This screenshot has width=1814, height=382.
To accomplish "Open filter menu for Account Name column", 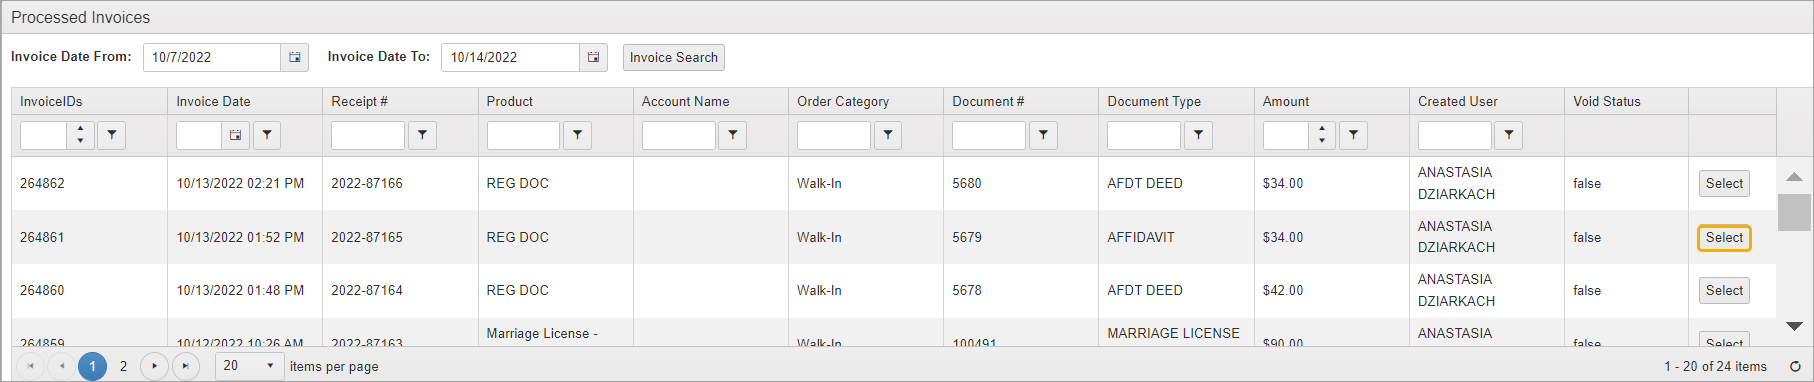I will (x=733, y=135).
